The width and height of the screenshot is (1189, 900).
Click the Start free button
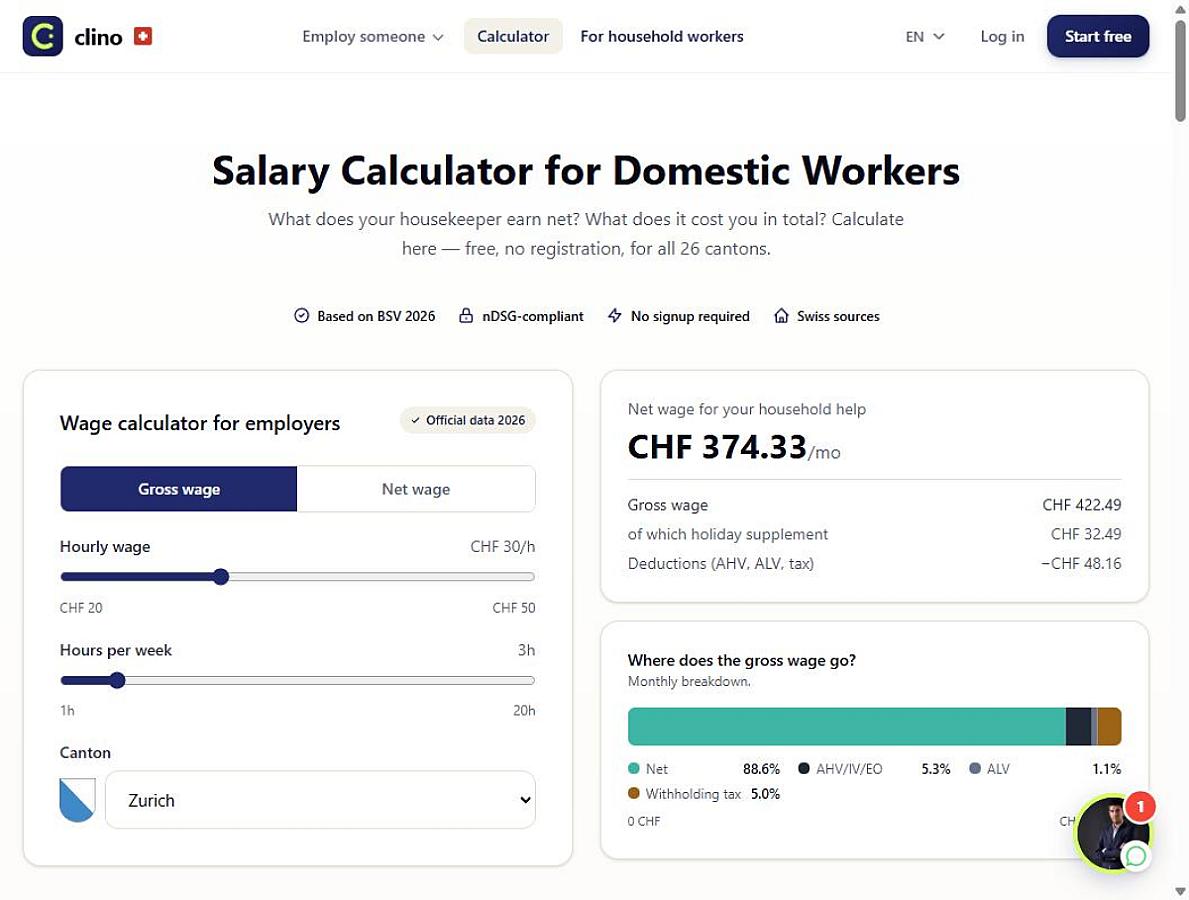point(1097,36)
